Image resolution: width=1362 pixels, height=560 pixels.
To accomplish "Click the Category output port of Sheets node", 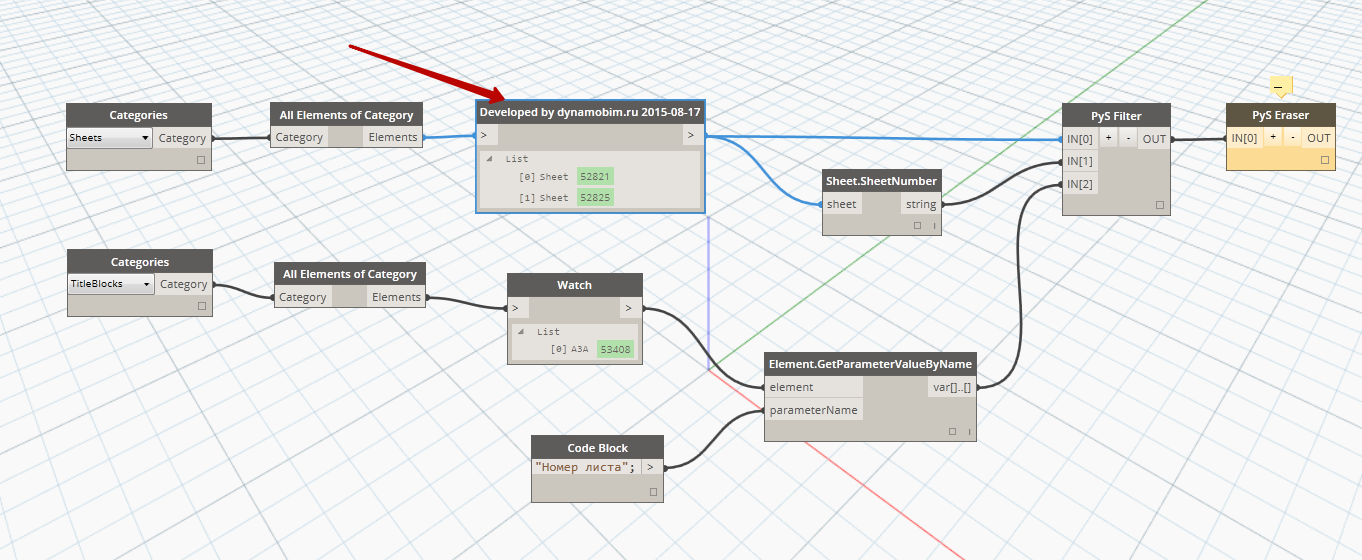I will point(183,138).
